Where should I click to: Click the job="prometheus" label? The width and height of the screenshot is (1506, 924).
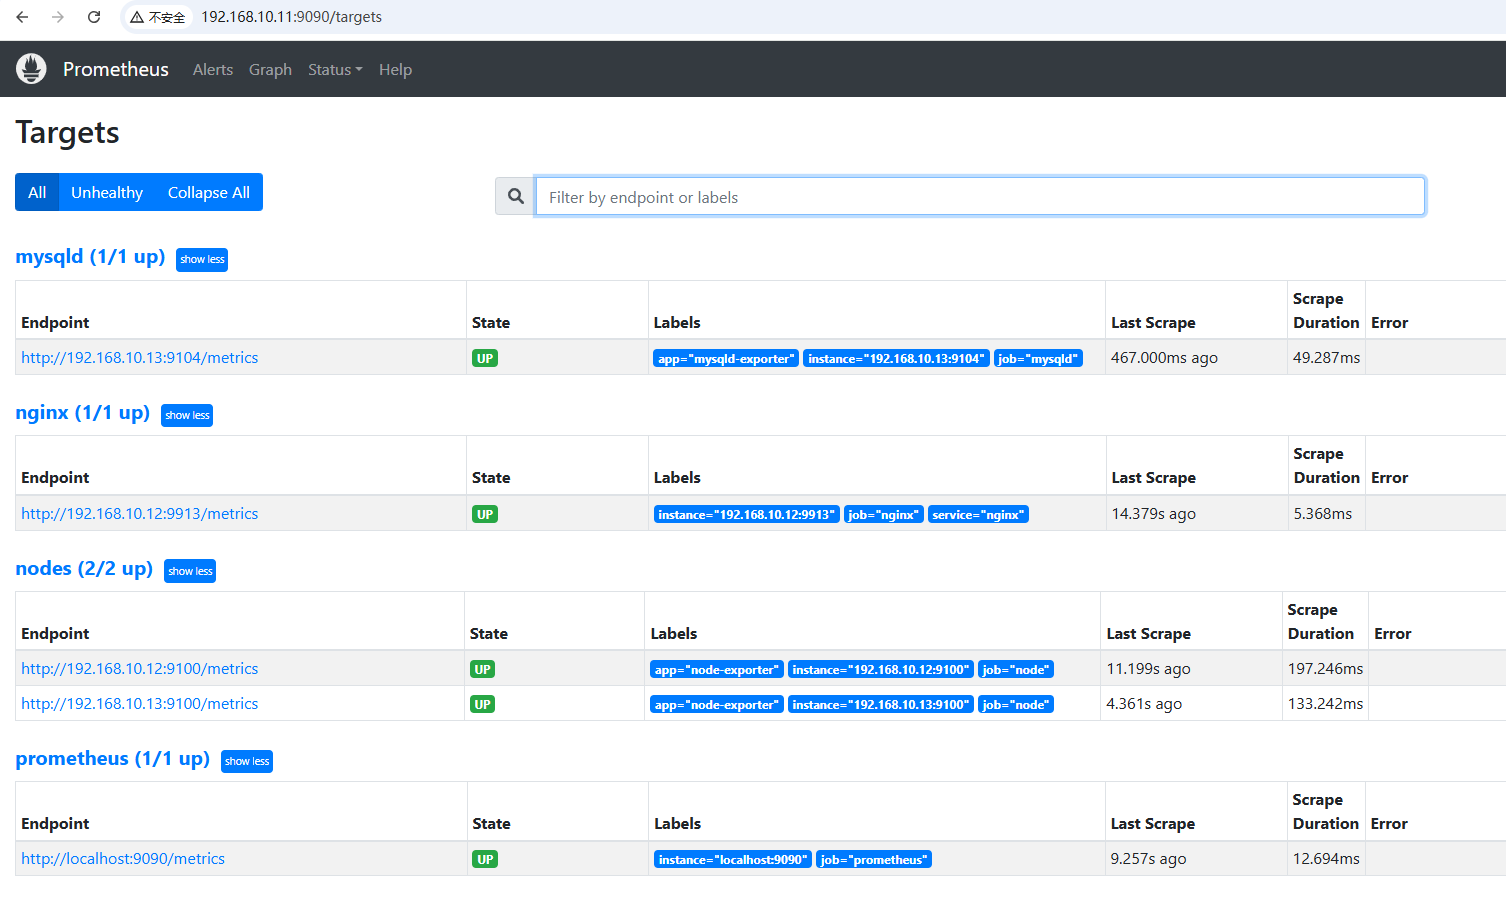874,860
